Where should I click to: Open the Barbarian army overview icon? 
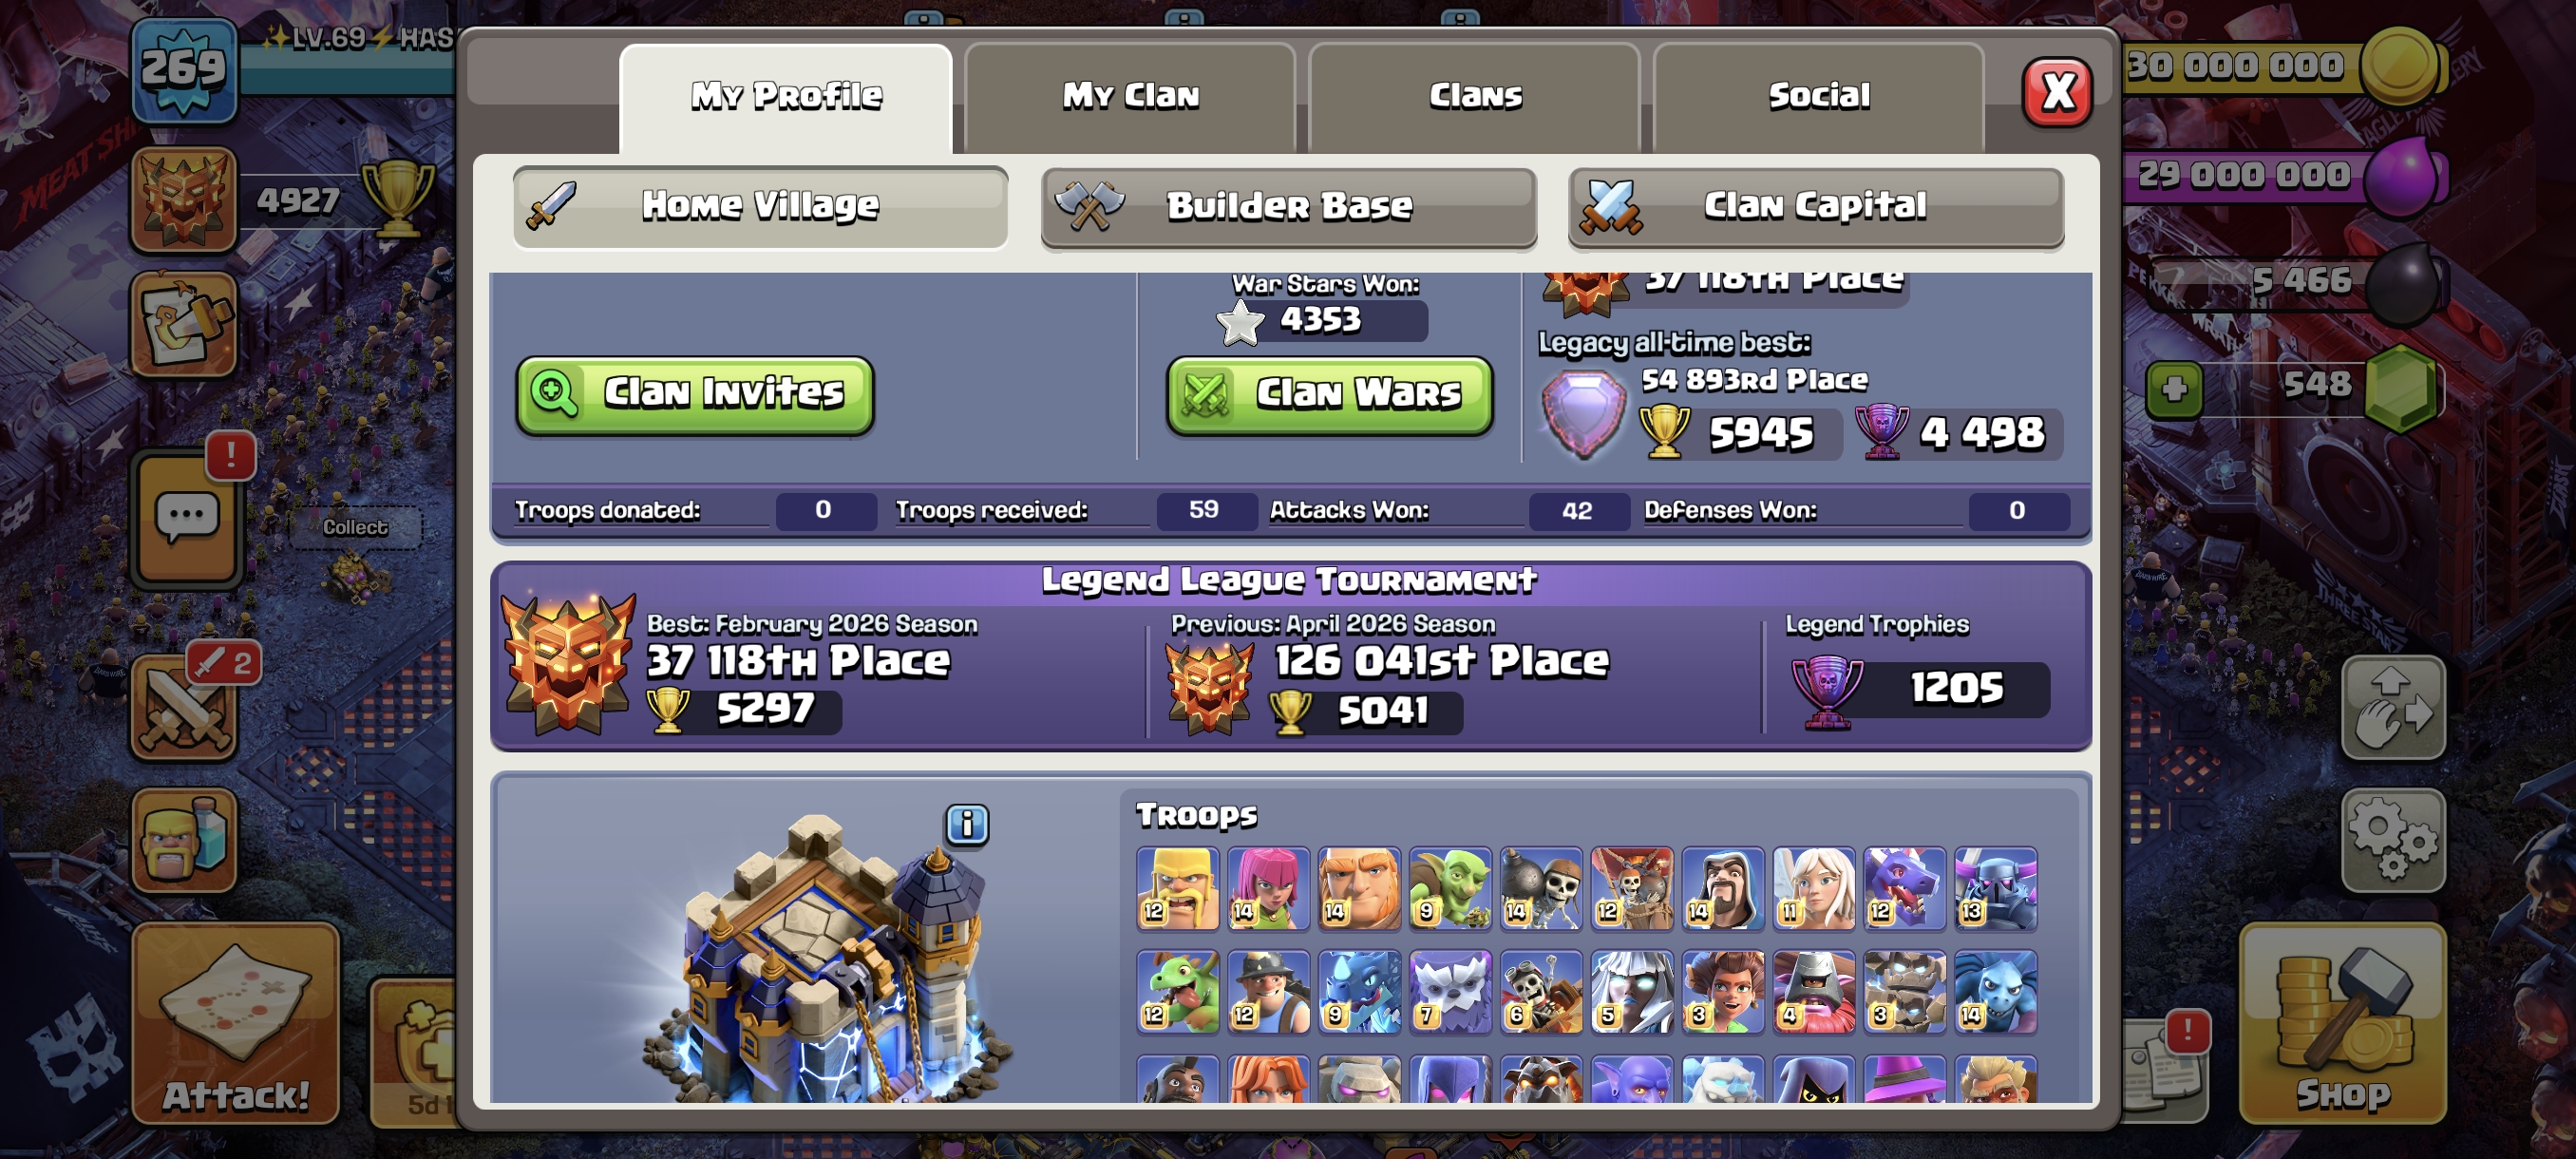(185, 840)
